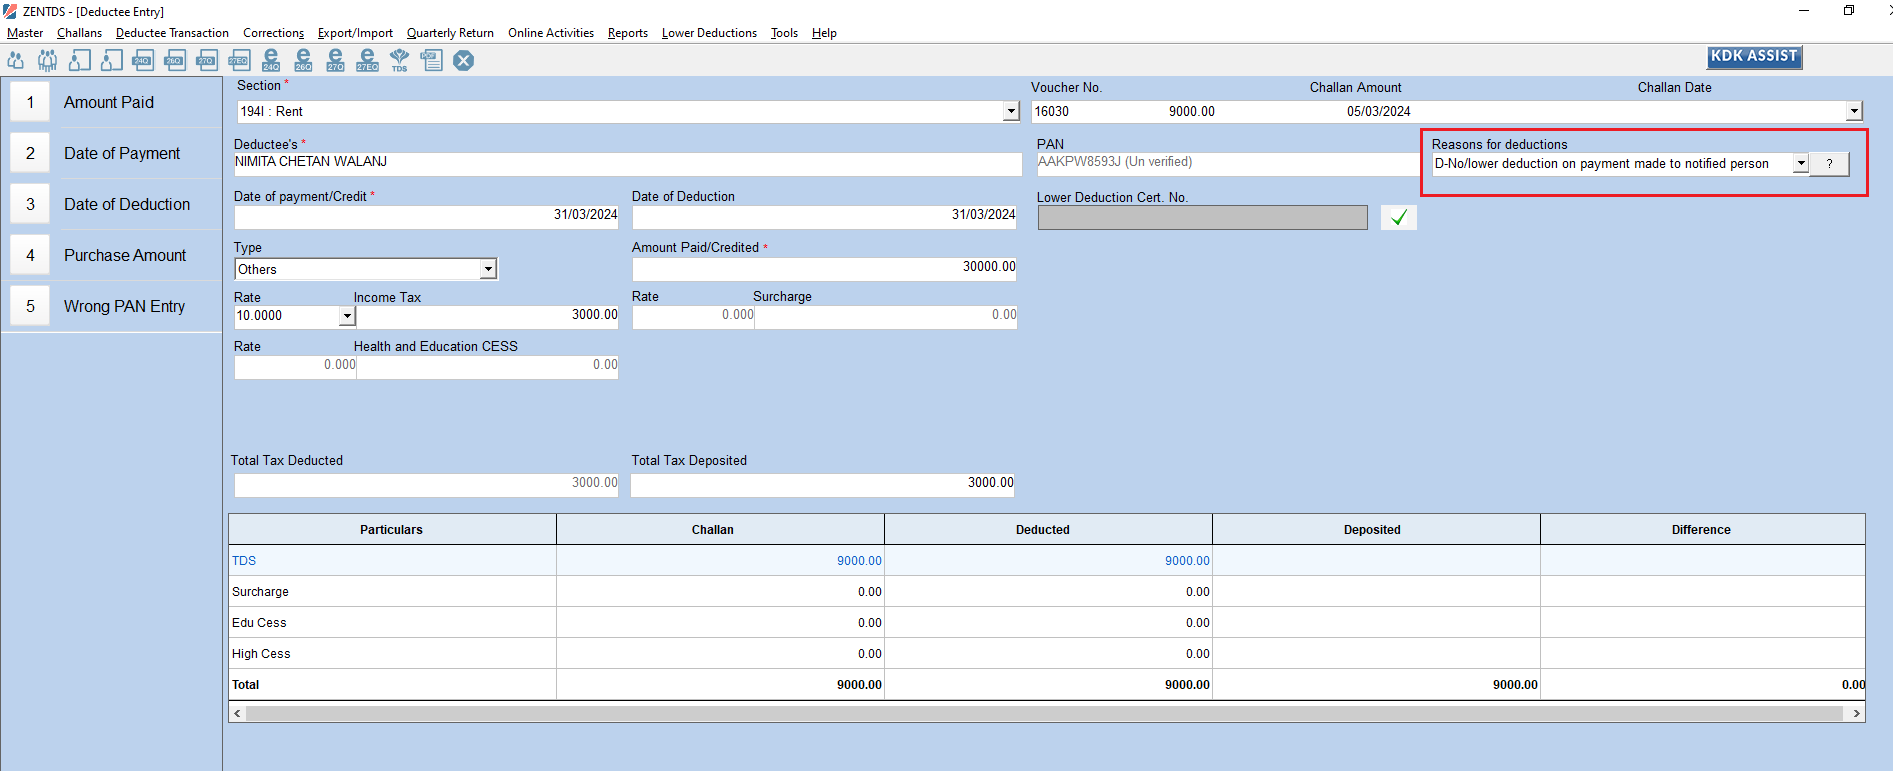Viewport: 1893px width, 771px height.
Task: Click the Difference column header
Action: pyautogui.click(x=1703, y=530)
